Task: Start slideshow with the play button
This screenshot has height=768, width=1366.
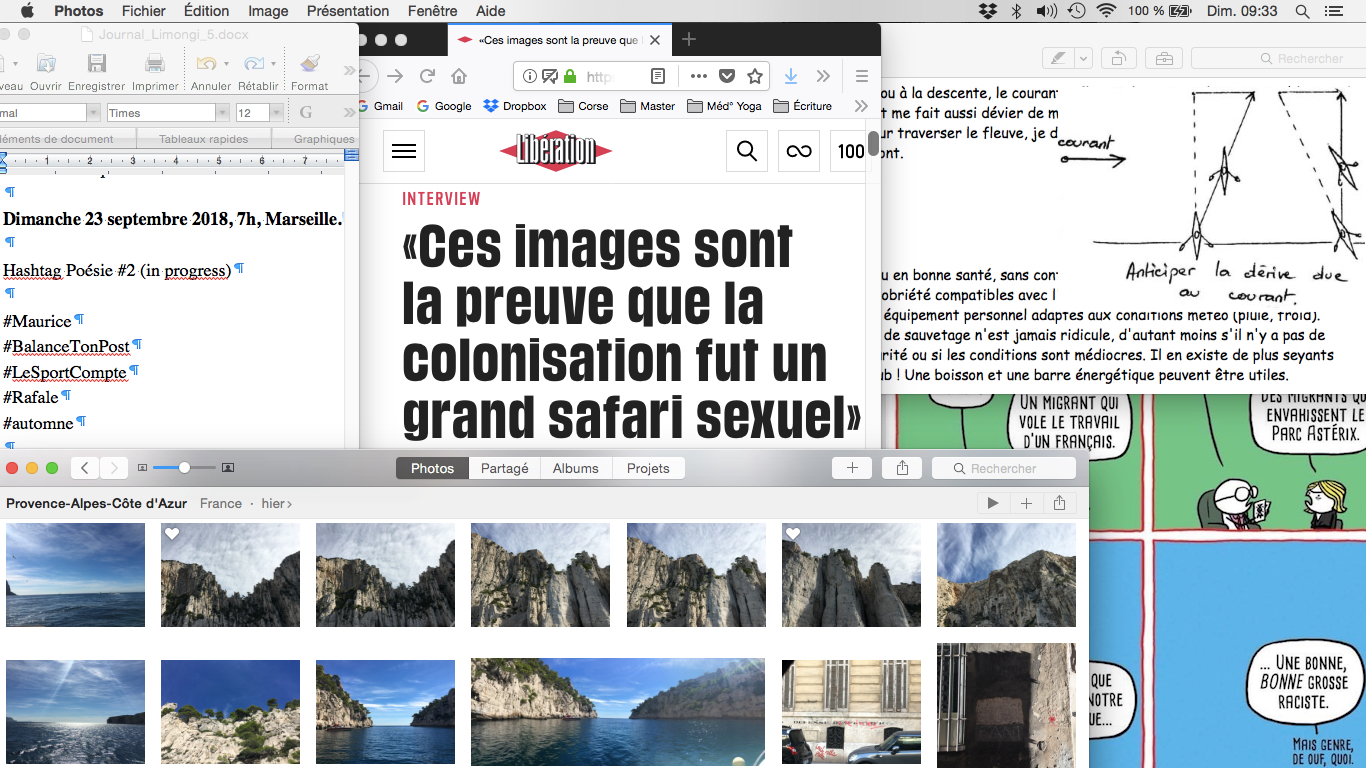Action: tap(993, 503)
